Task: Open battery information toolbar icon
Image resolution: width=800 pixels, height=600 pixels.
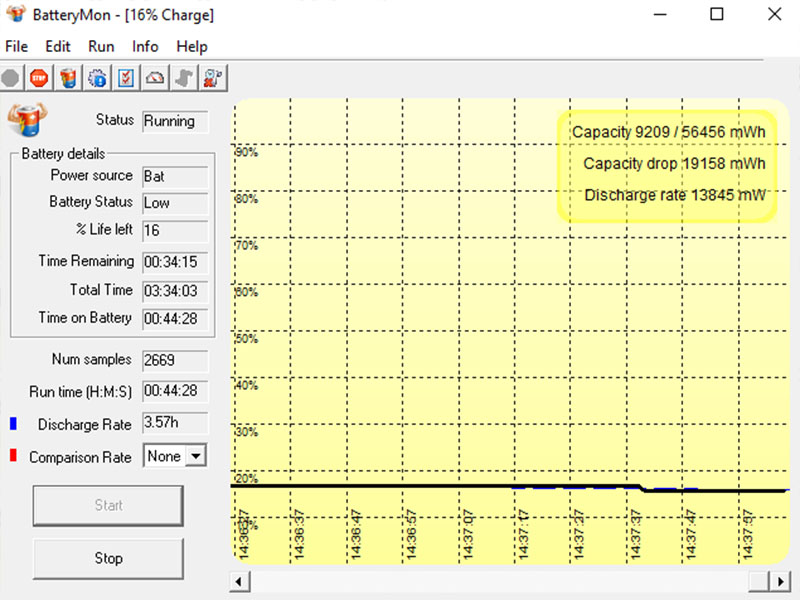Action: tap(68, 79)
